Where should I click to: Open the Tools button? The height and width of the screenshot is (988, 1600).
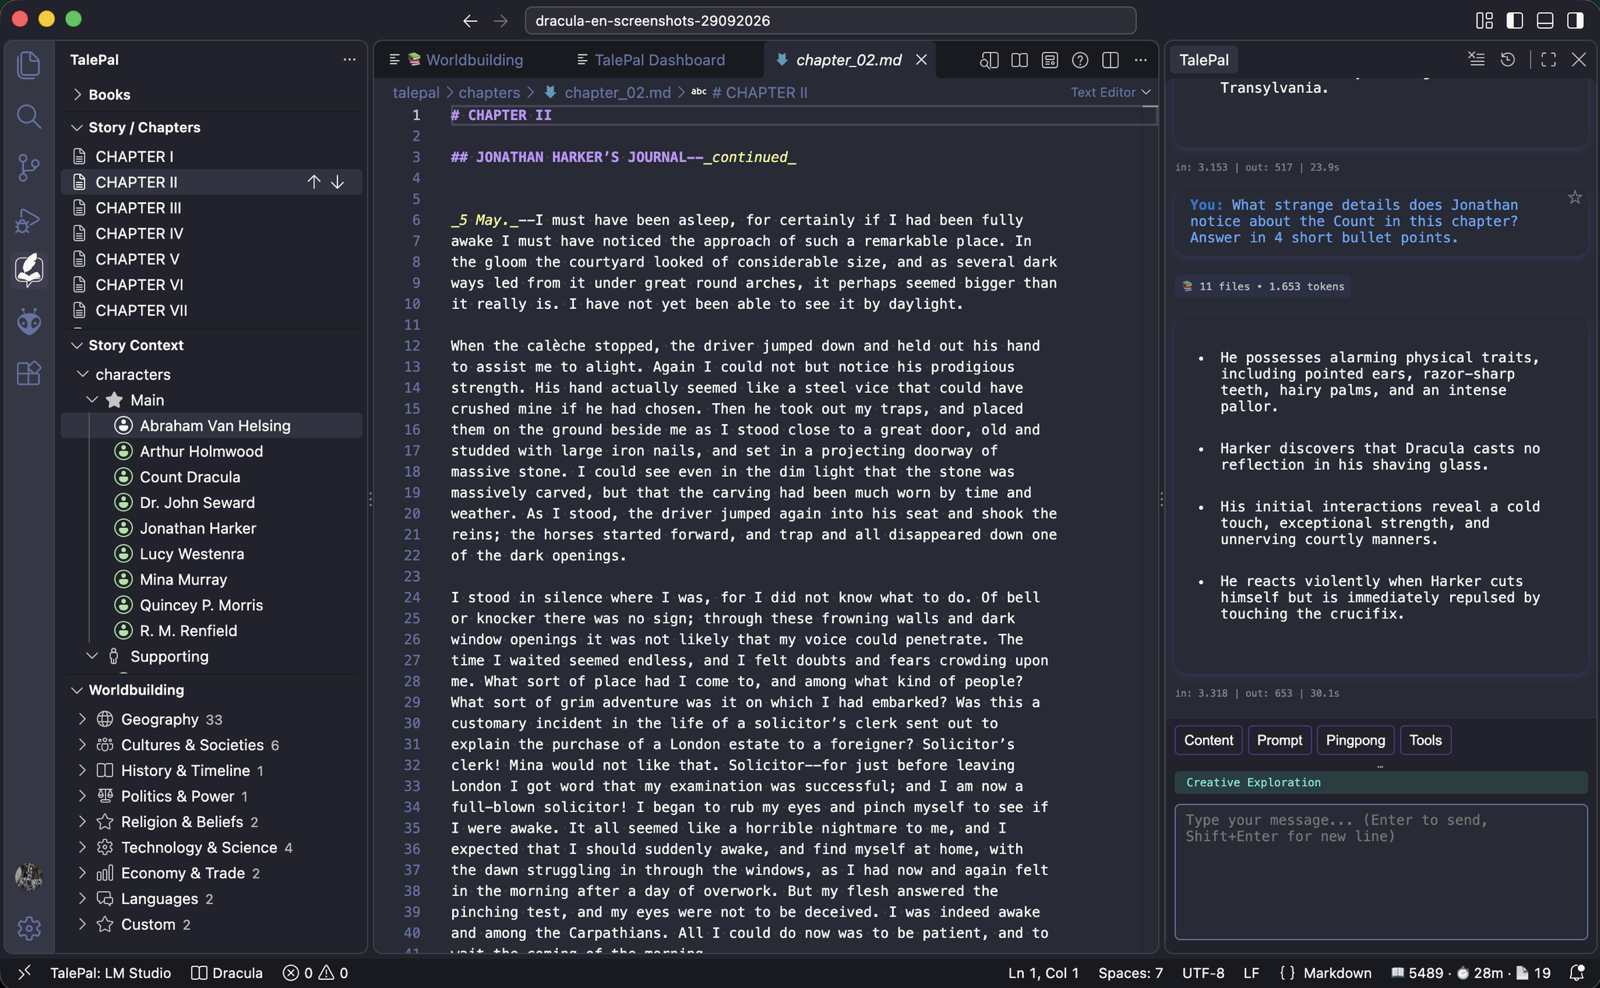pyautogui.click(x=1425, y=740)
